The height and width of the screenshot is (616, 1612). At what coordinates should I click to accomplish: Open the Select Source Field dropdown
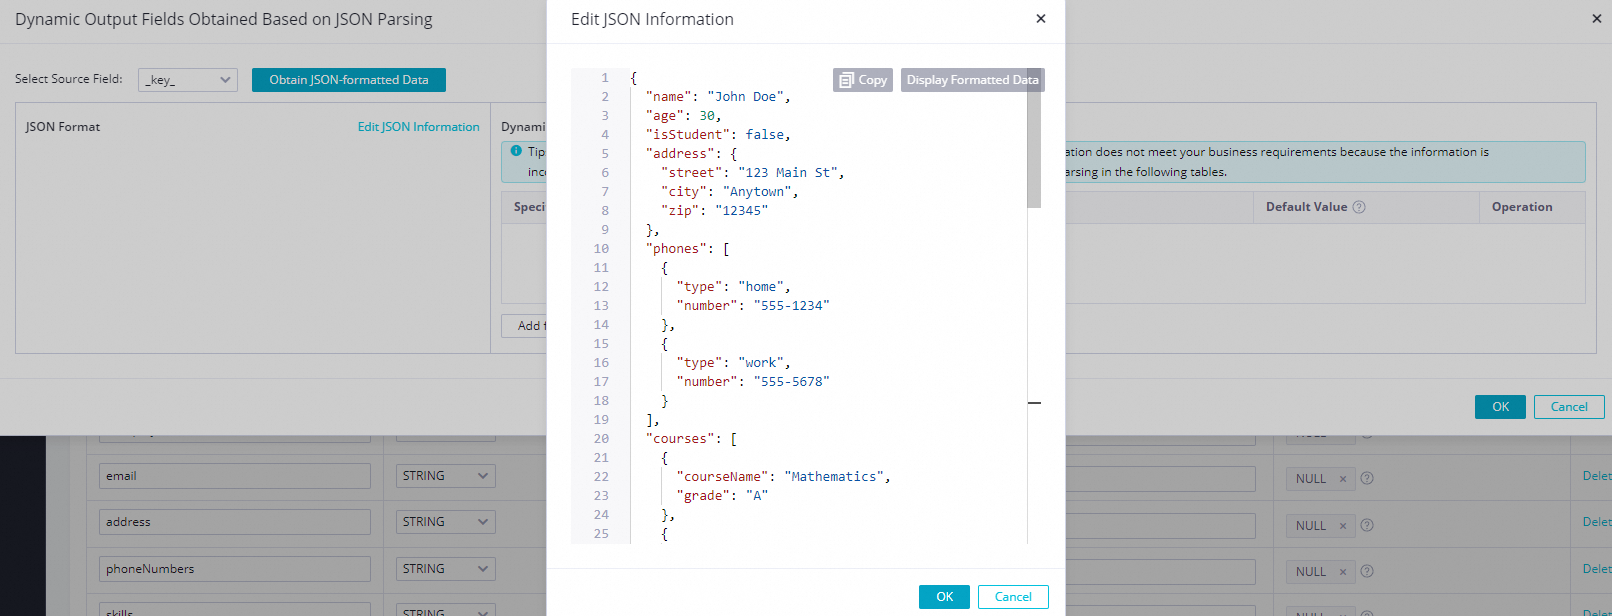pyautogui.click(x=188, y=80)
